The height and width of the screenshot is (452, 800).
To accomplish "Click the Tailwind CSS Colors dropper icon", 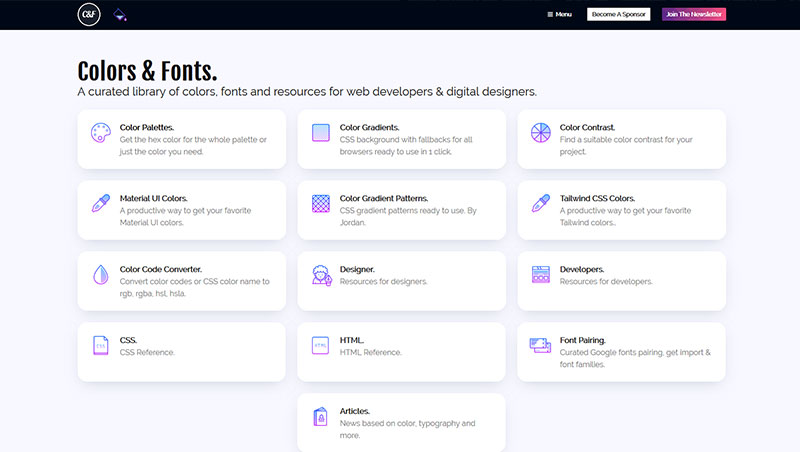I will pyautogui.click(x=541, y=204).
